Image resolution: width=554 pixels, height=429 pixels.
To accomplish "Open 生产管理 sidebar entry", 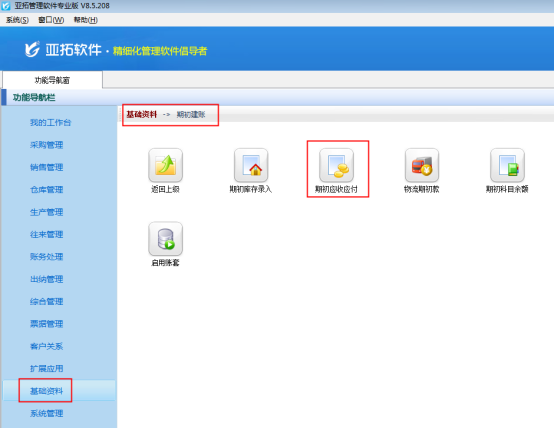I will pos(47,212).
